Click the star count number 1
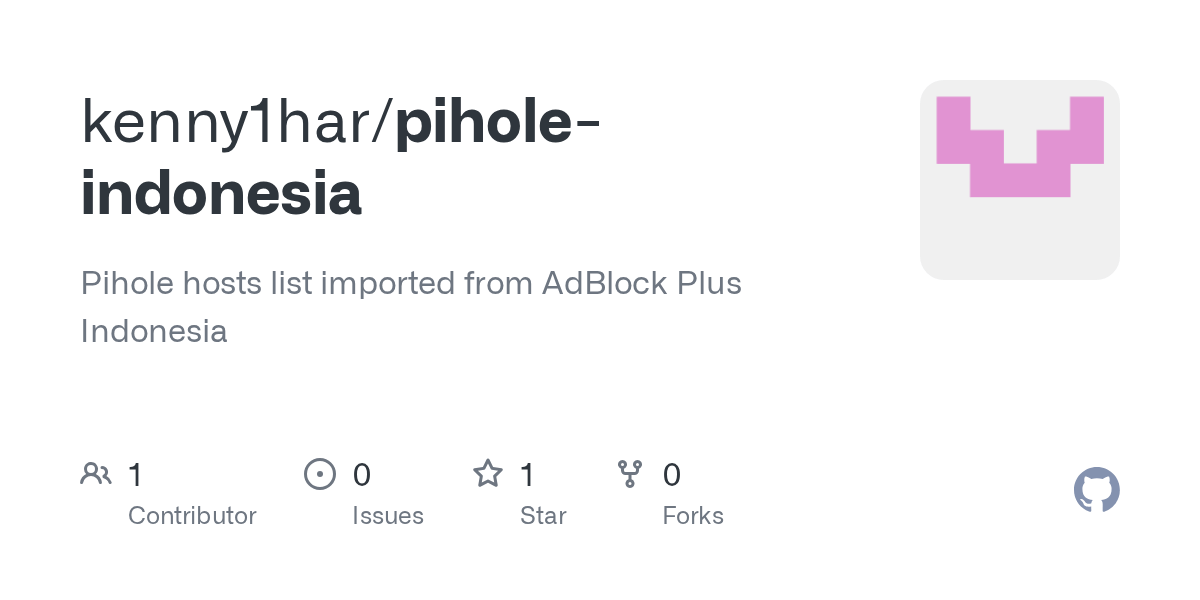This screenshot has height=600, width=1200. [527, 475]
